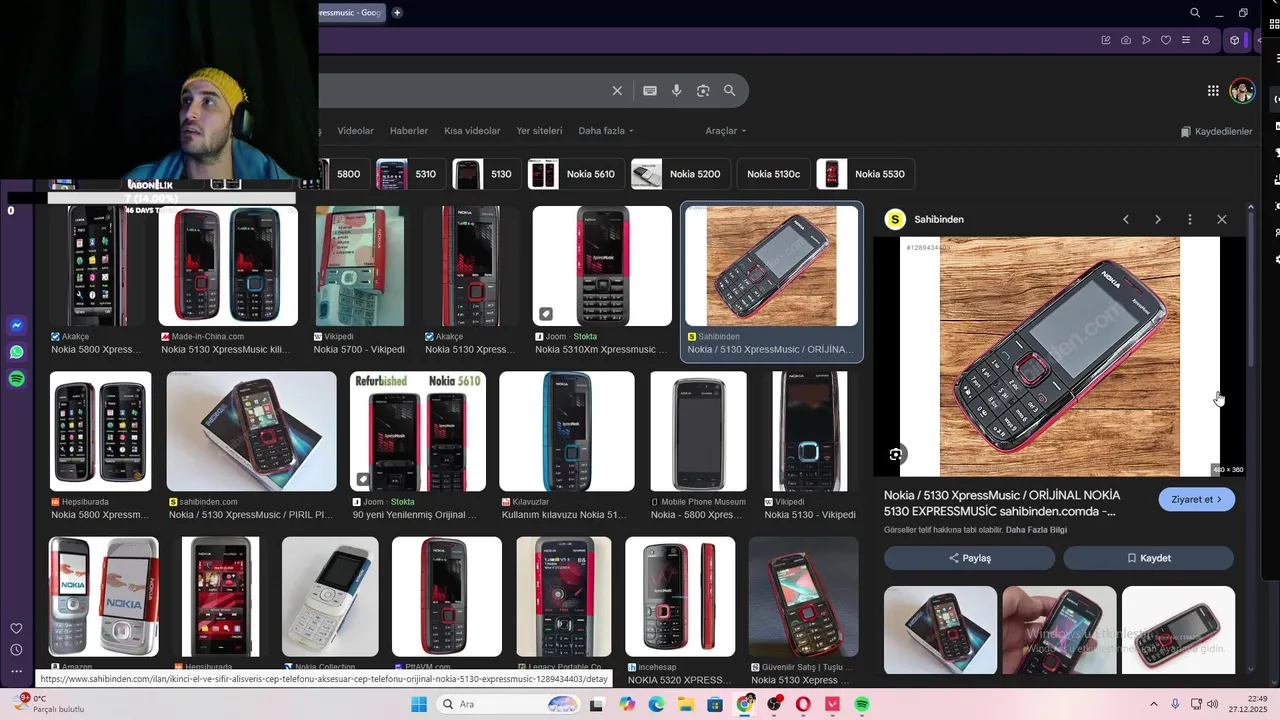Switch to the Kısa videolar tab
Image resolution: width=1280 pixels, height=720 pixels.
tap(472, 131)
